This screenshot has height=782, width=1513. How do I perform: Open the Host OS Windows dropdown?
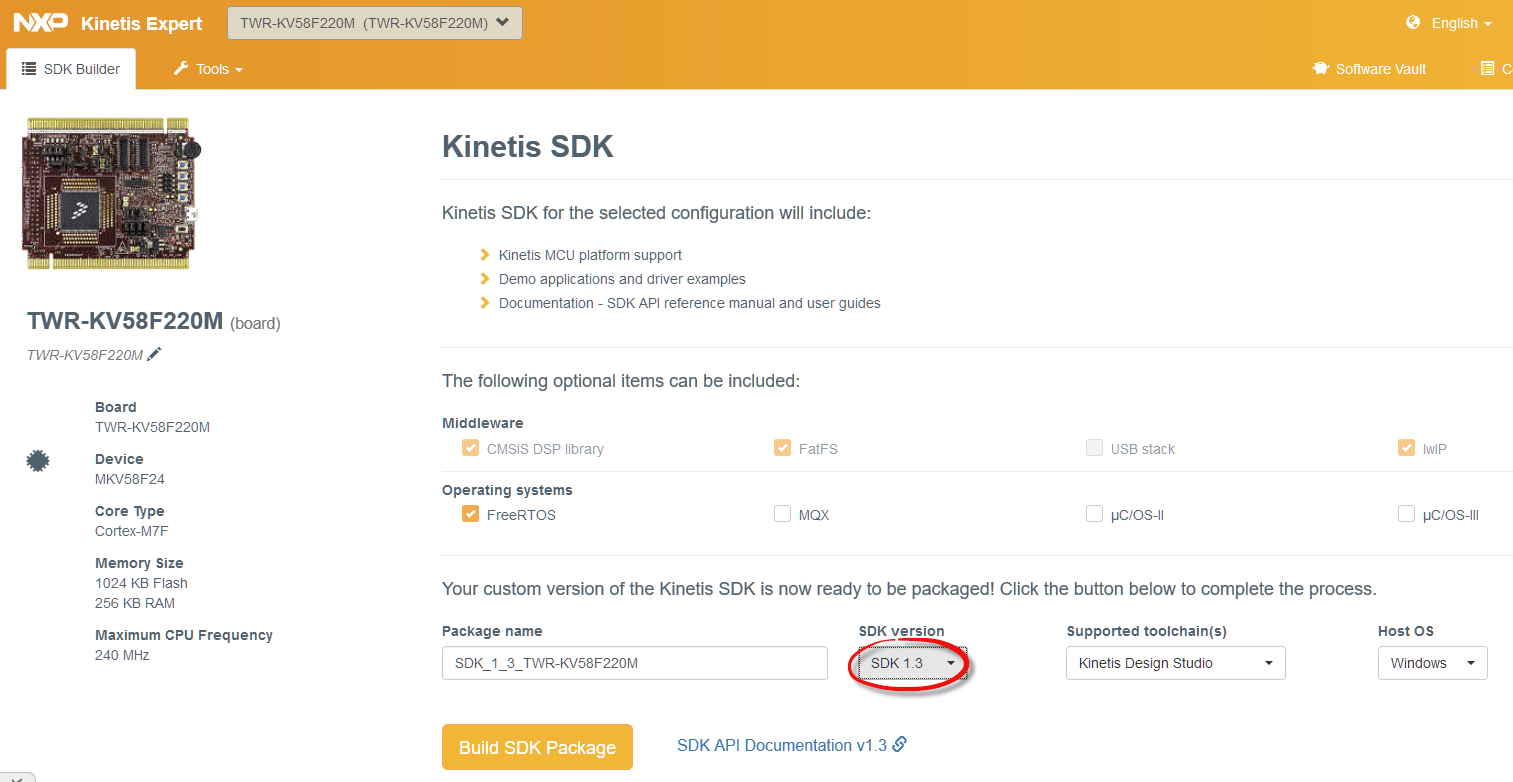coord(1432,663)
